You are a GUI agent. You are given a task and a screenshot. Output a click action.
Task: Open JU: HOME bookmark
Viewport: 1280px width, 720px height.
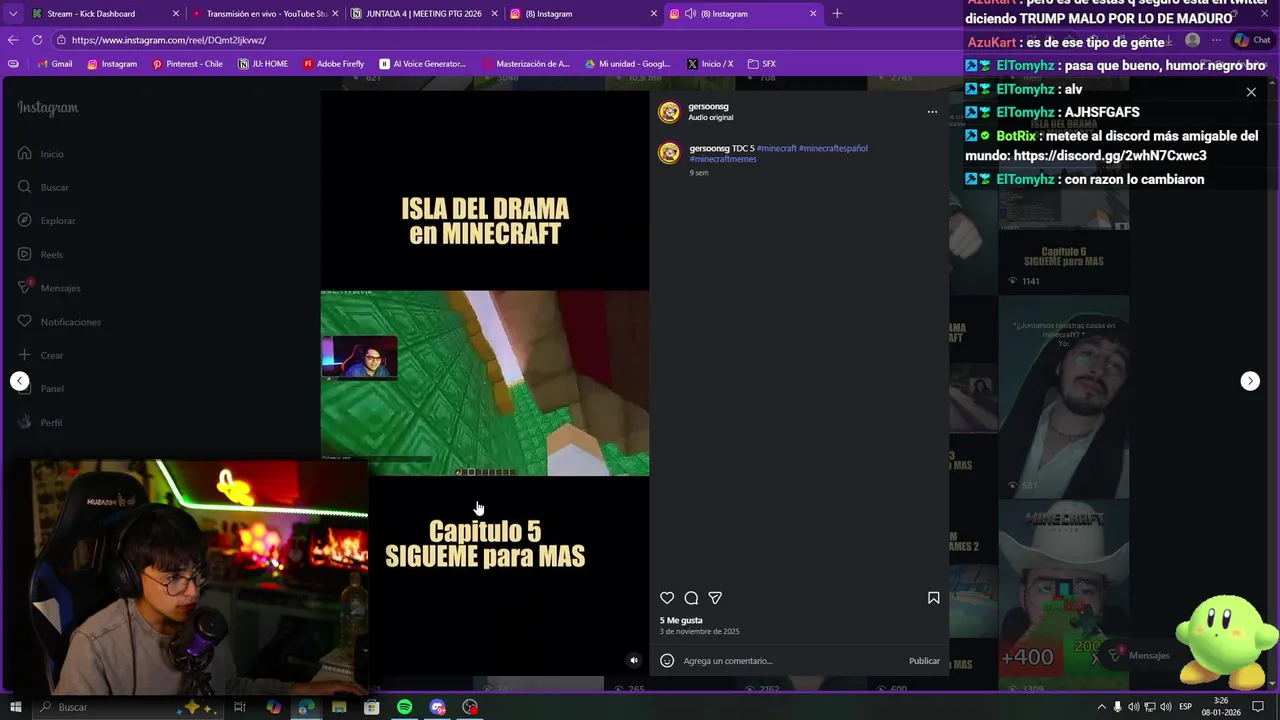[263, 64]
